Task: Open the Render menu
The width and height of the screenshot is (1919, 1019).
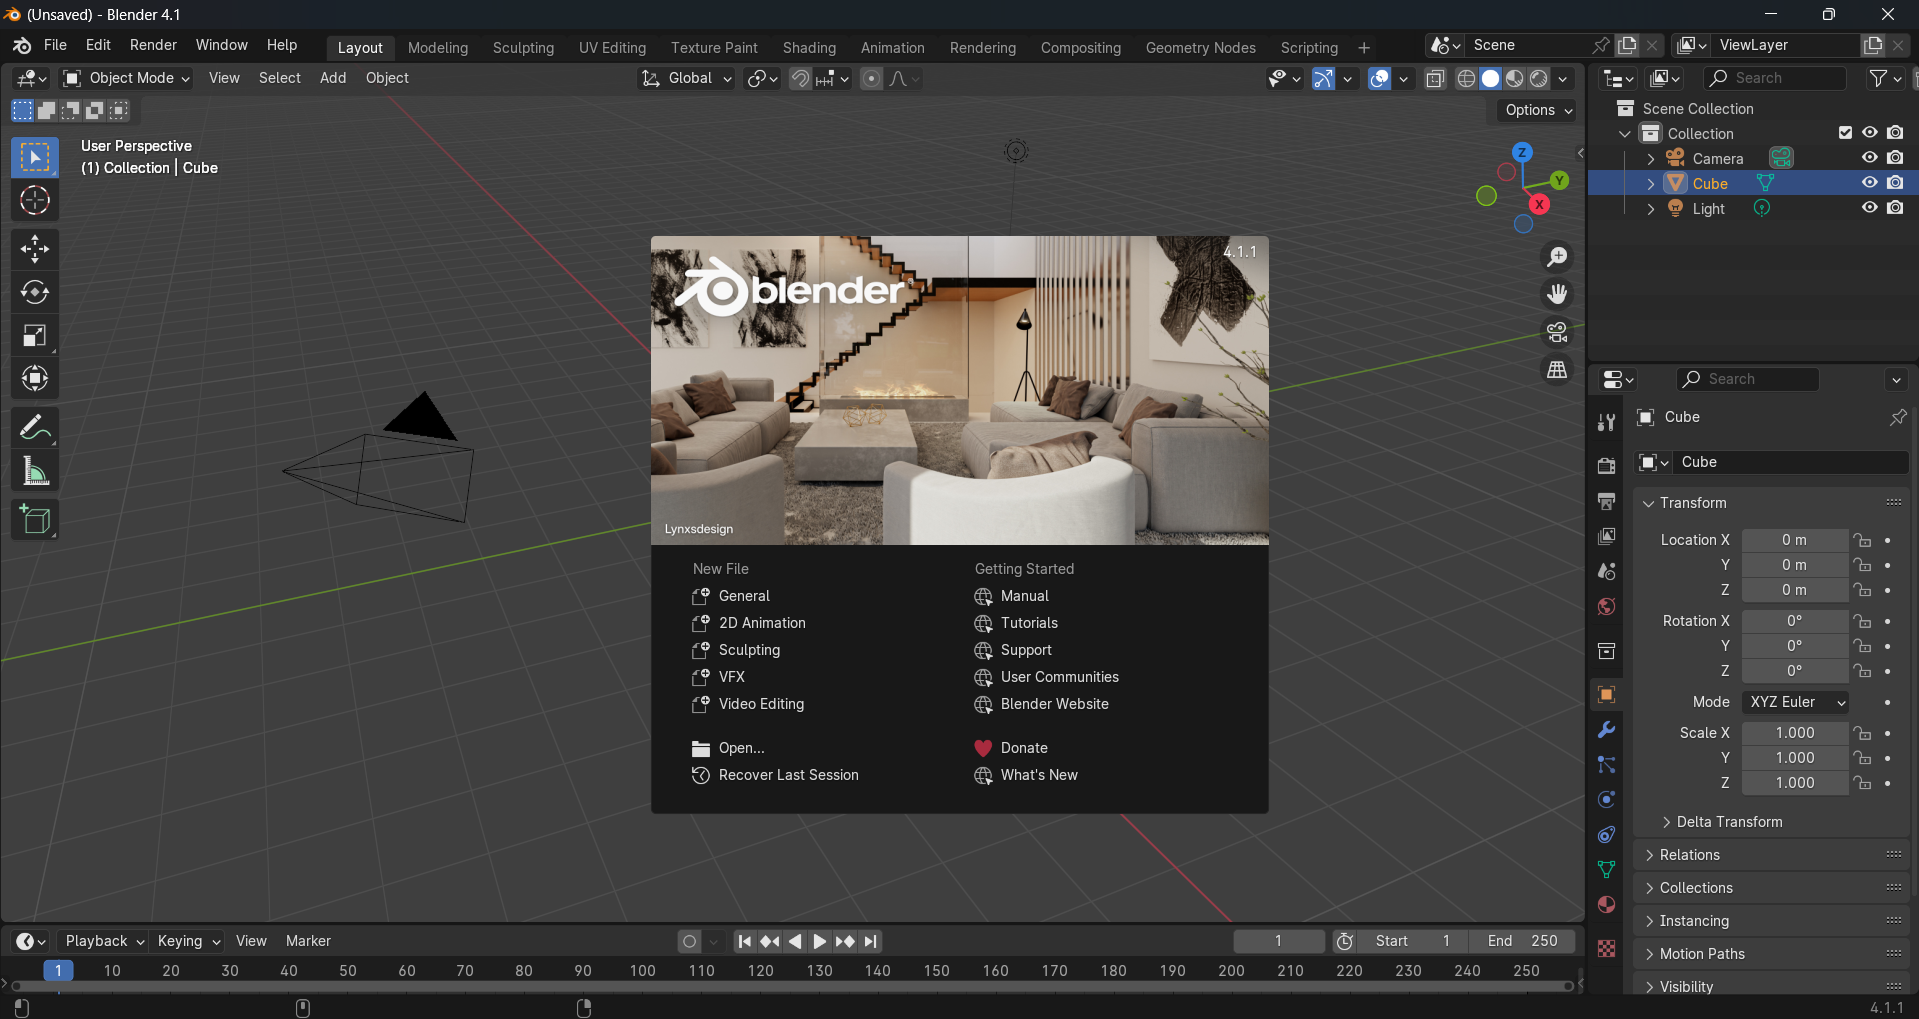Action: [x=153, y=45]
